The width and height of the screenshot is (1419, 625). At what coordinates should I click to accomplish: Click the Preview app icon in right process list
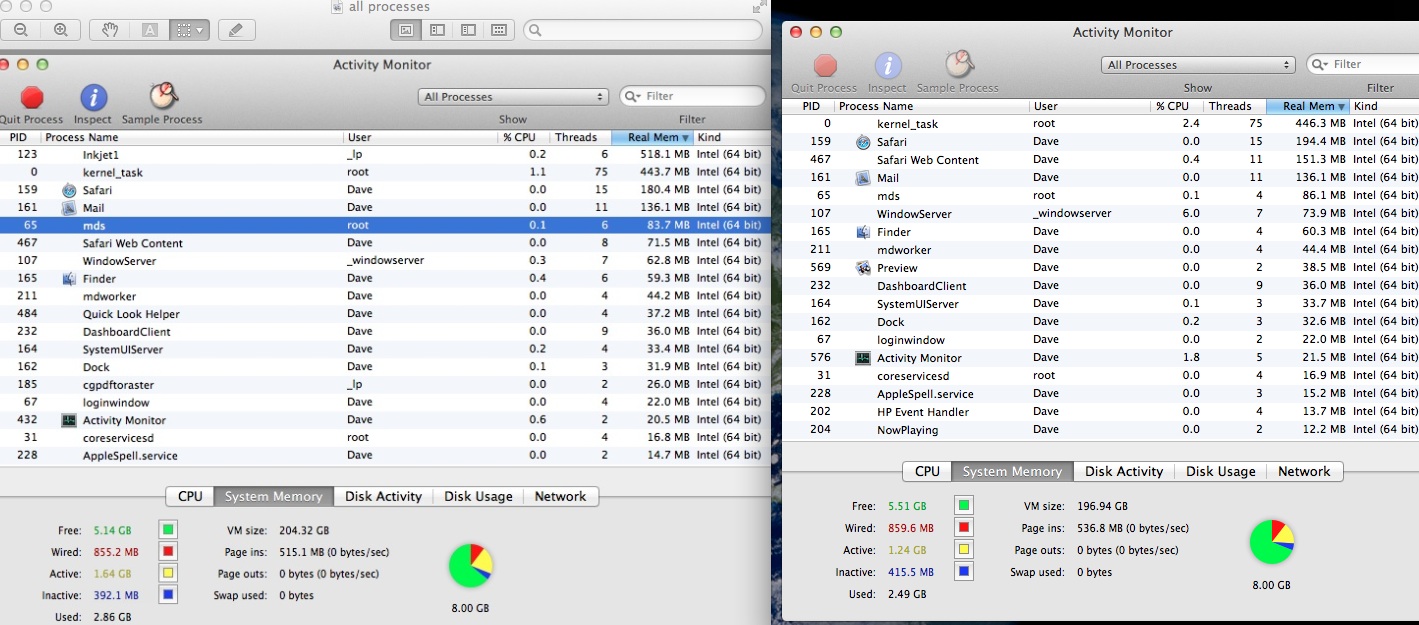coord(863,268)
